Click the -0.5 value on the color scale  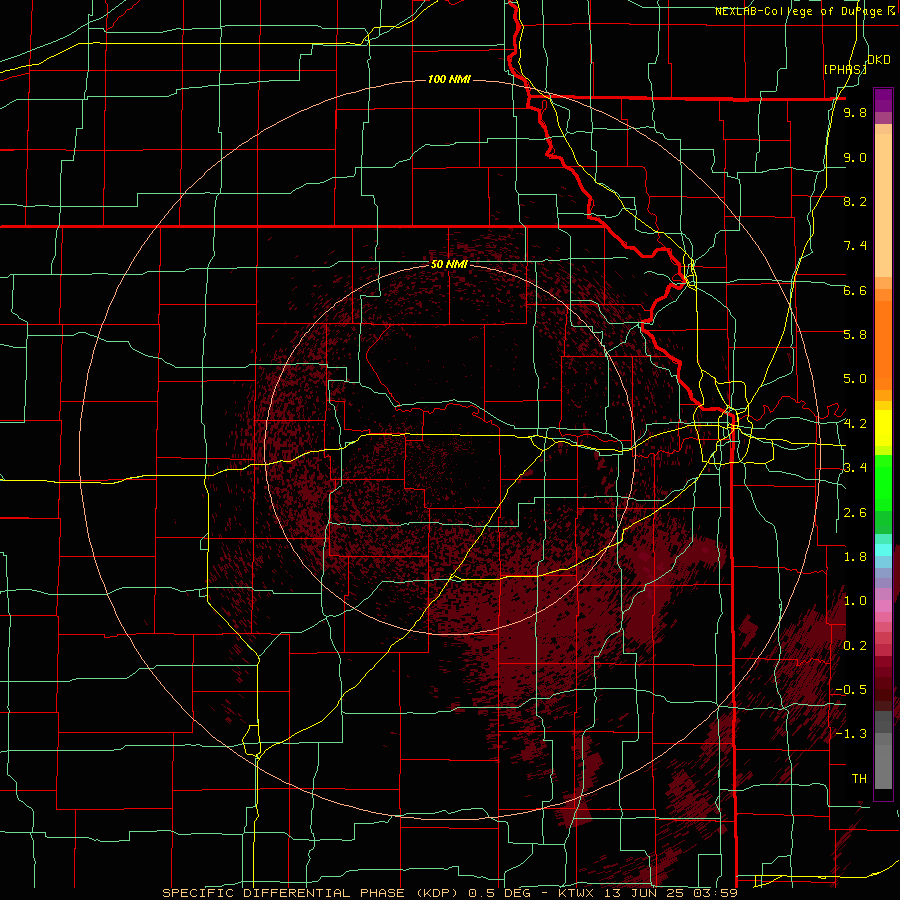(x=851, y=690)
